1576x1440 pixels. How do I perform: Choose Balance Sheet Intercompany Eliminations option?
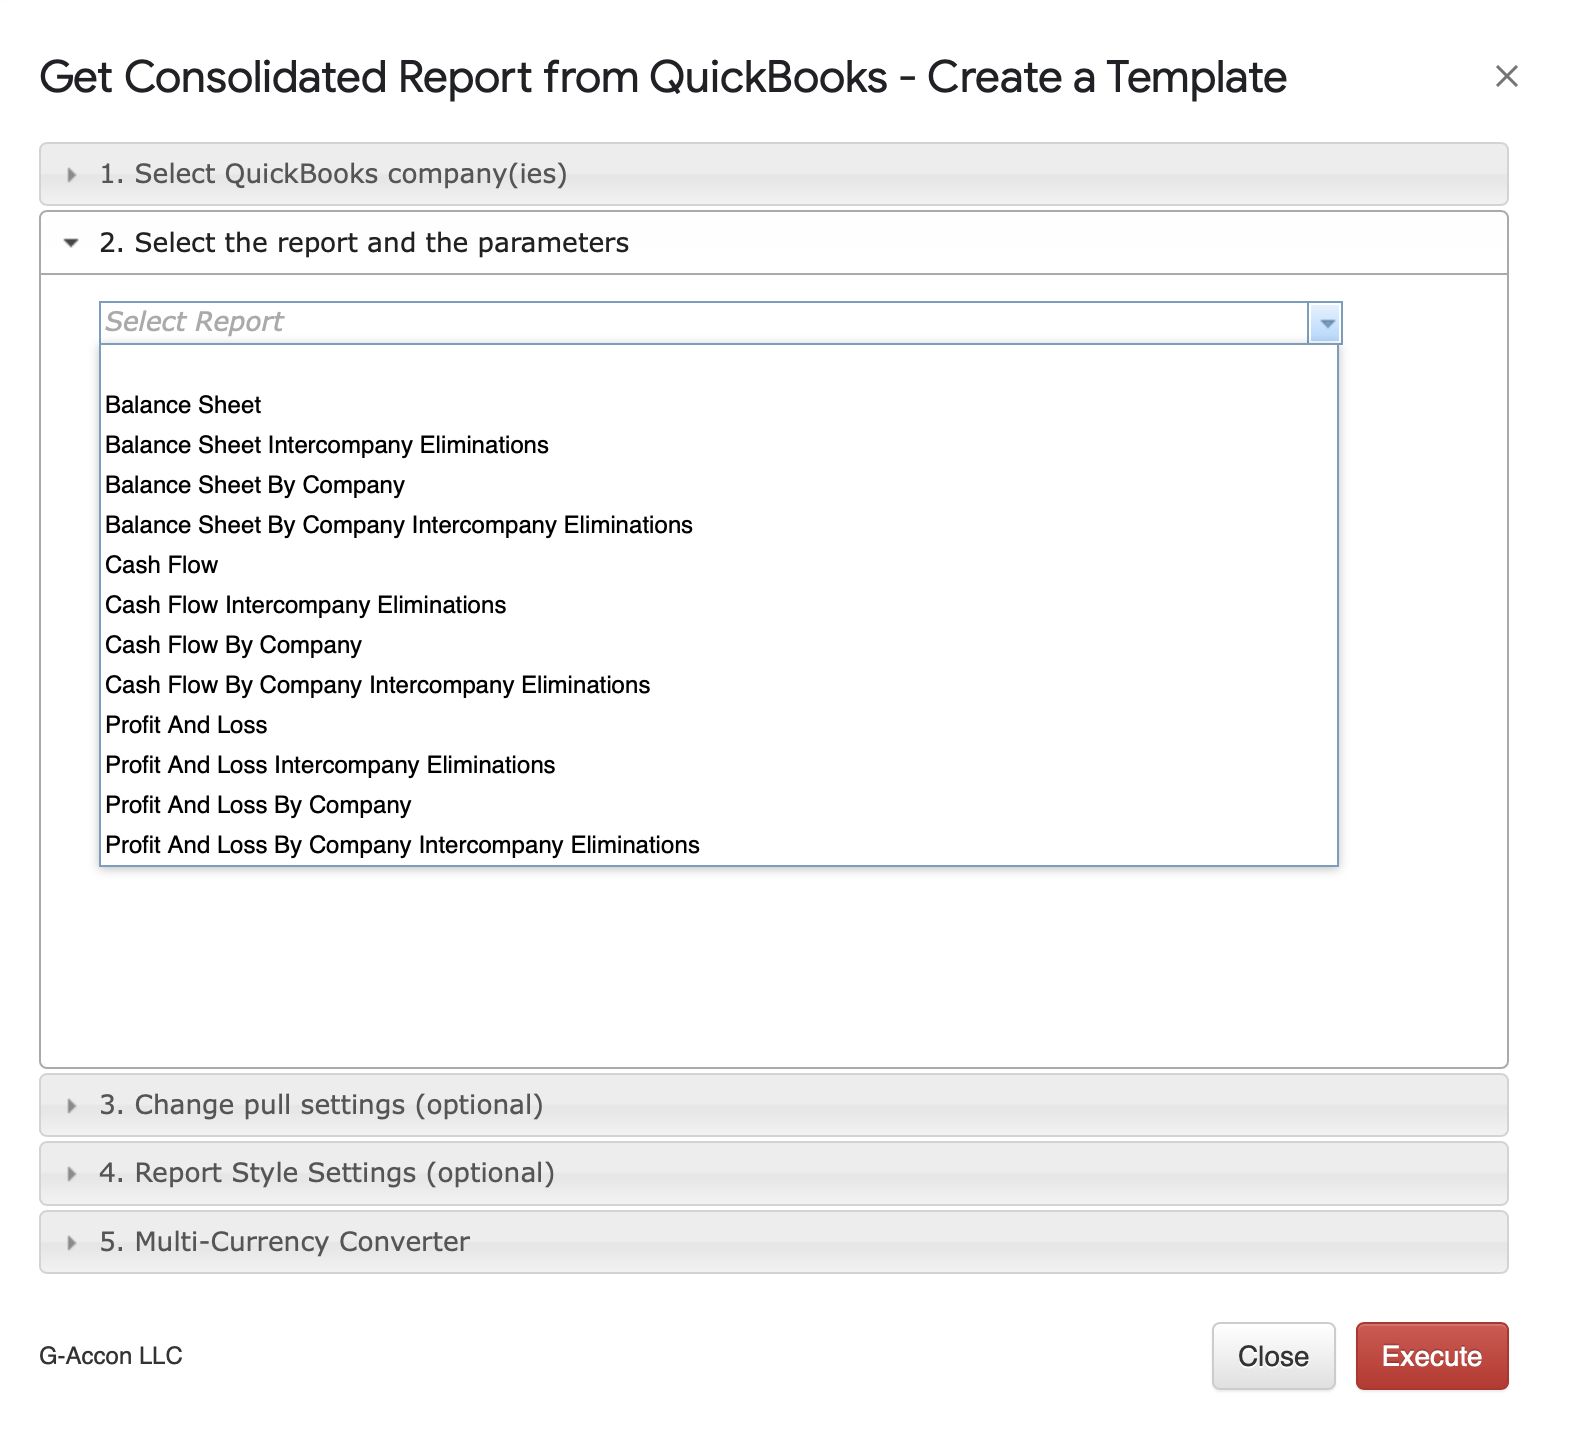(x=718, y=445)
